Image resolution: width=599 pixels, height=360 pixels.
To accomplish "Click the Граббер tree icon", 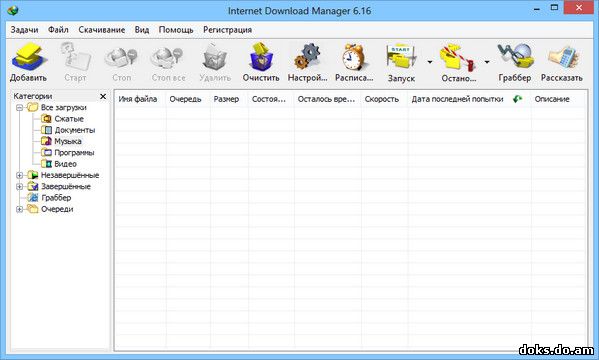I will coord(34,198).
